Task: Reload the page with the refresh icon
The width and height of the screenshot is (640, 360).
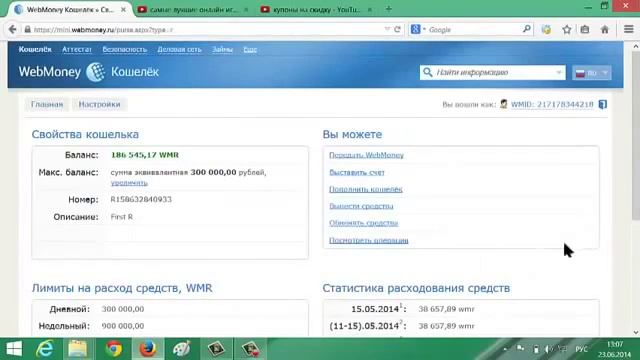Action: [397, 29]
